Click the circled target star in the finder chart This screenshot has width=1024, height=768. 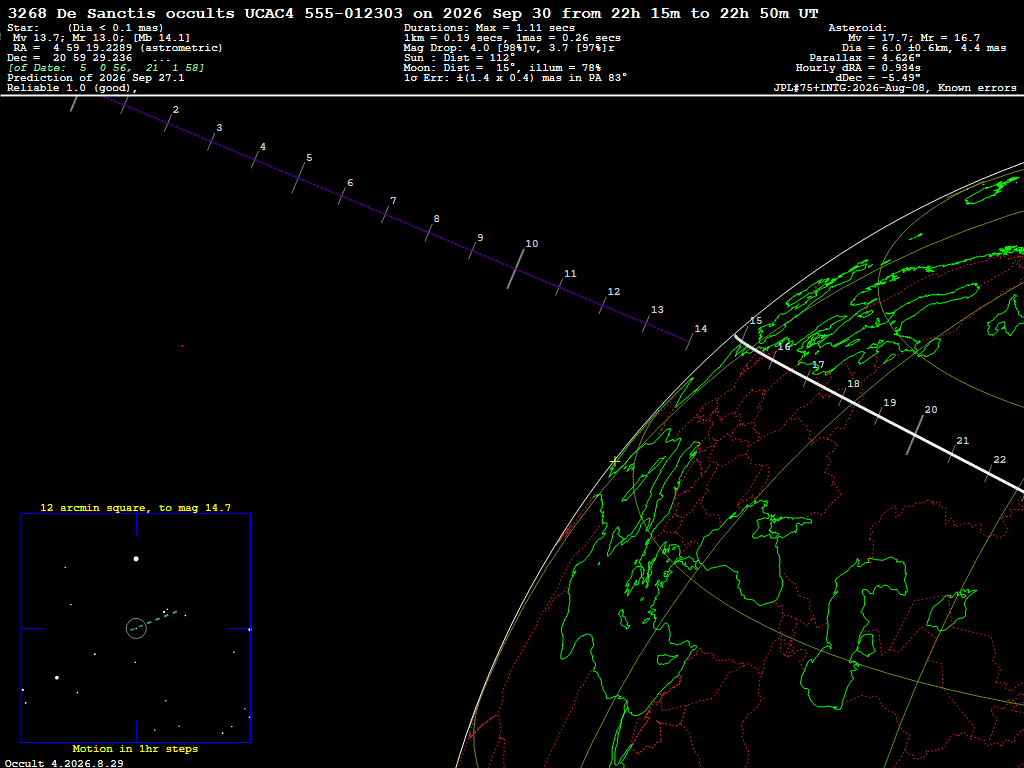click(136, 628)
